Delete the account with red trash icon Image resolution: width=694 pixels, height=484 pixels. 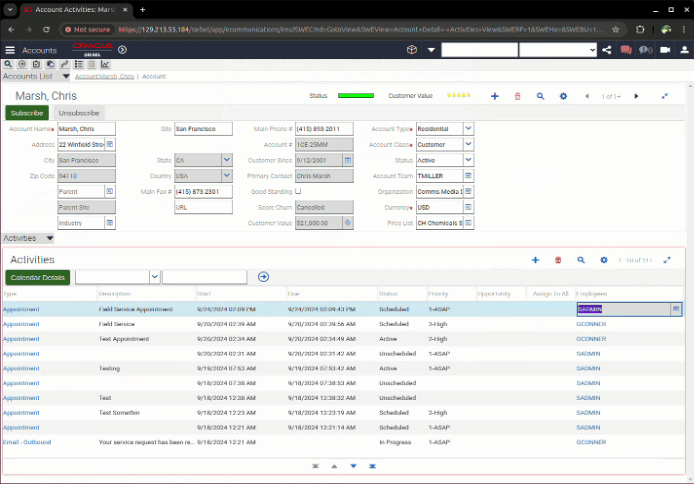[517, 96]
